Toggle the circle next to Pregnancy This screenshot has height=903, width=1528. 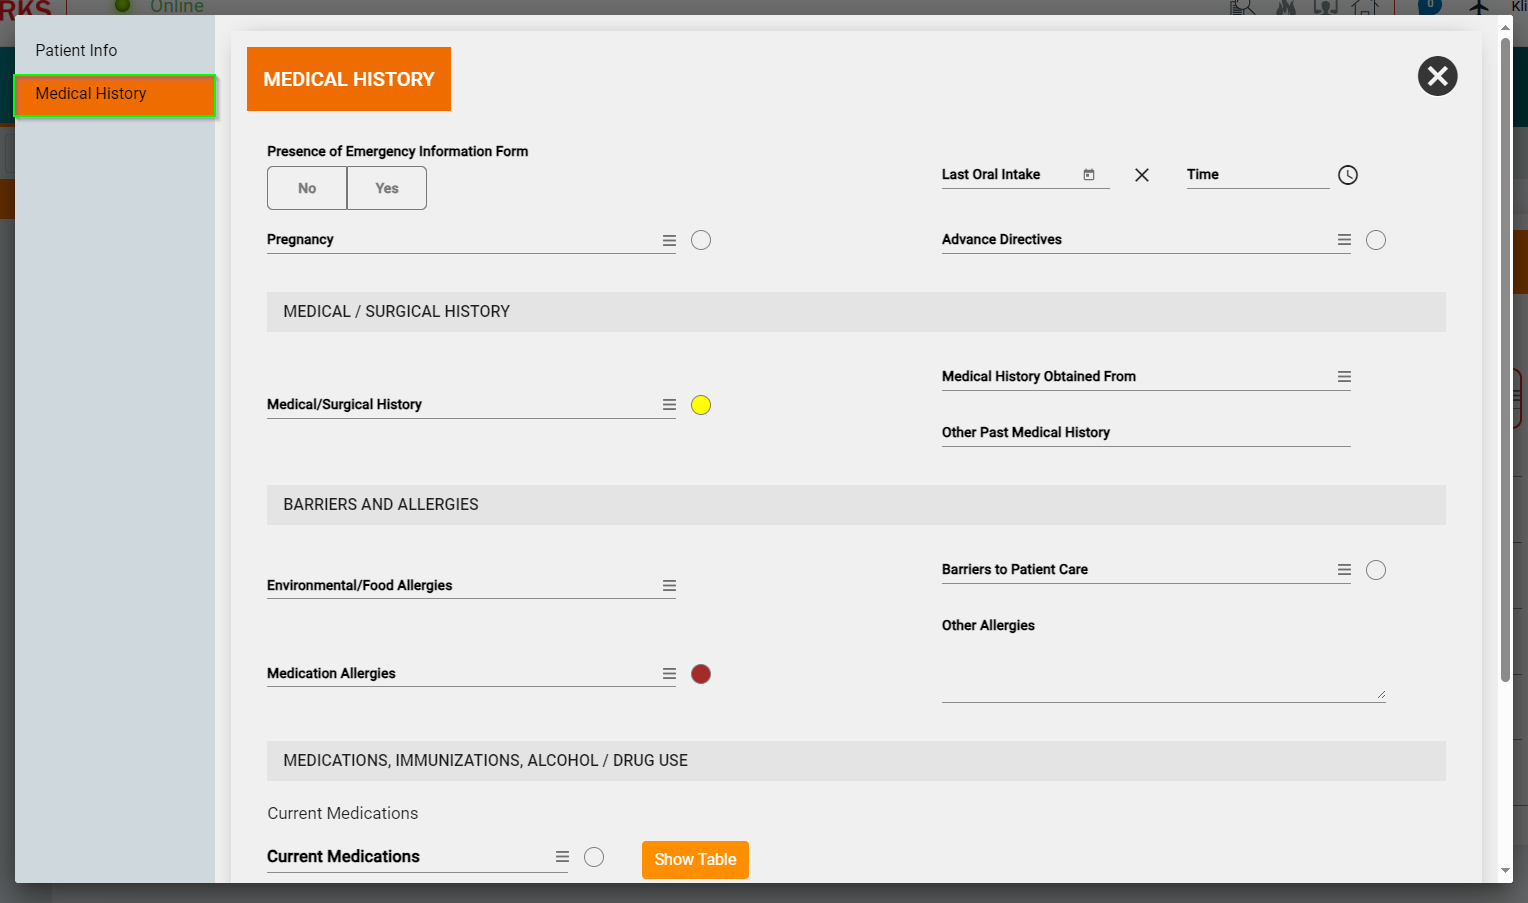click(701, 240)
